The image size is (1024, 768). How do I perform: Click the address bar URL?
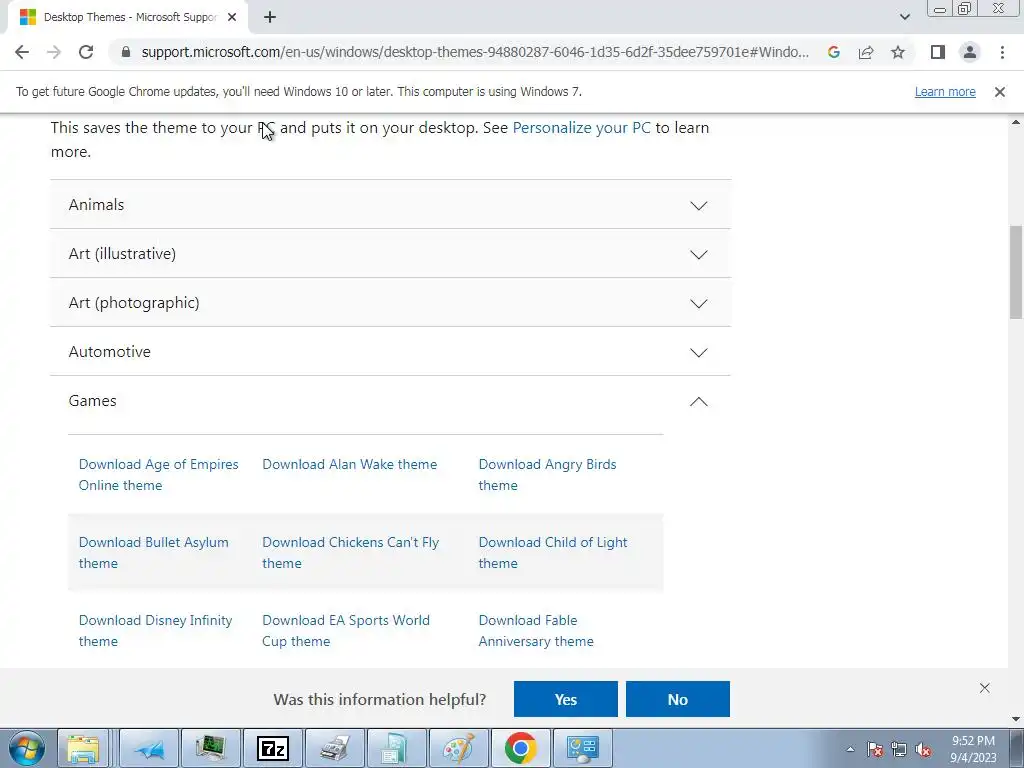tap(475, 52)
